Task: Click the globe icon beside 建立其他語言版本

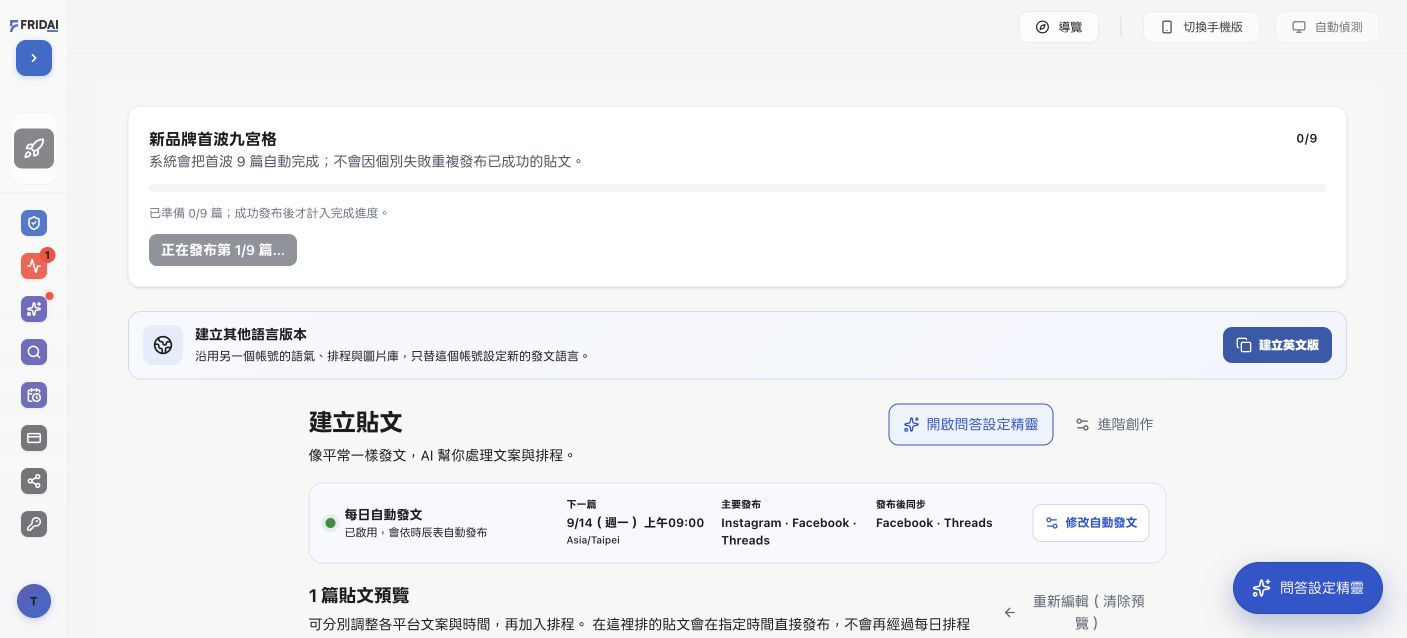Action: click(163, 345)
